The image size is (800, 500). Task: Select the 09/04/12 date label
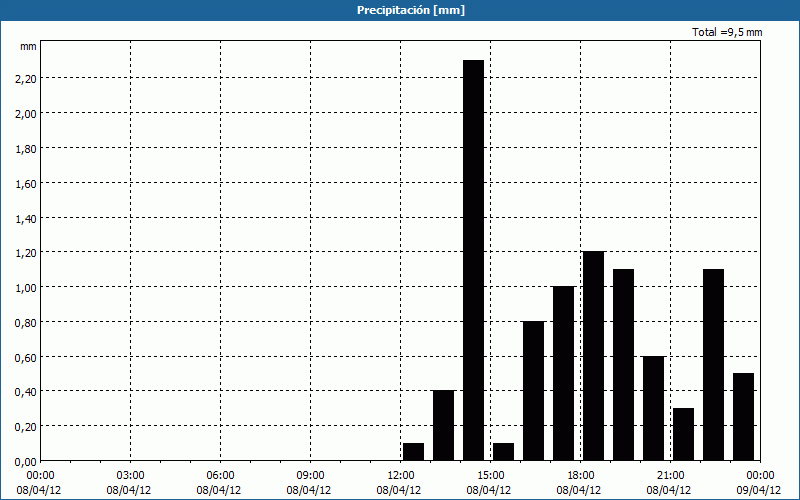[x=759, y=490]
